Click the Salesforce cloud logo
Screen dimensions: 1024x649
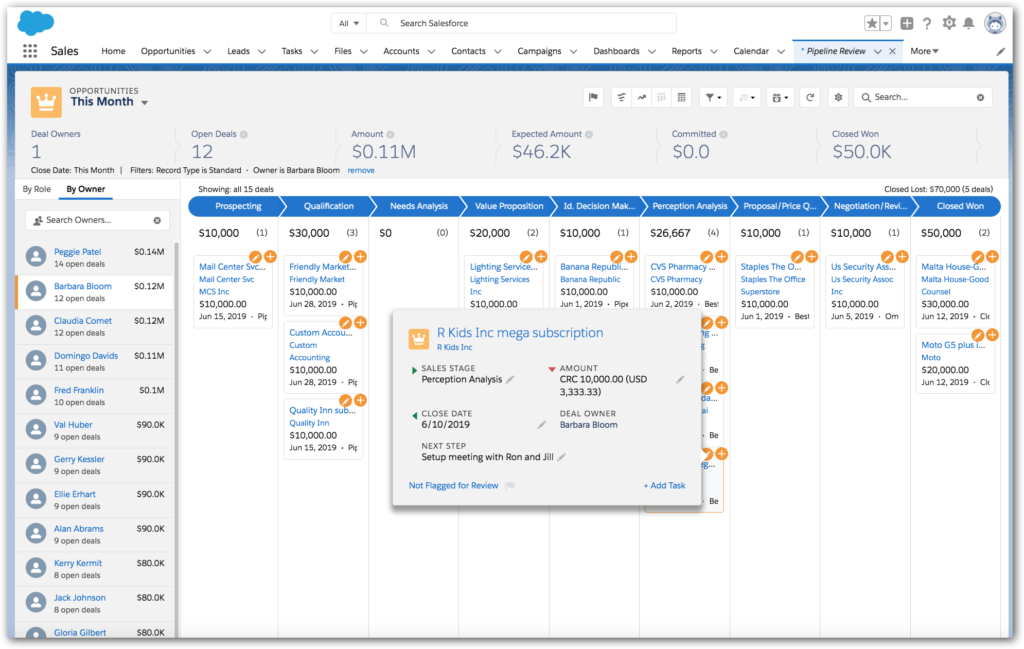click(x=35, y=23)
